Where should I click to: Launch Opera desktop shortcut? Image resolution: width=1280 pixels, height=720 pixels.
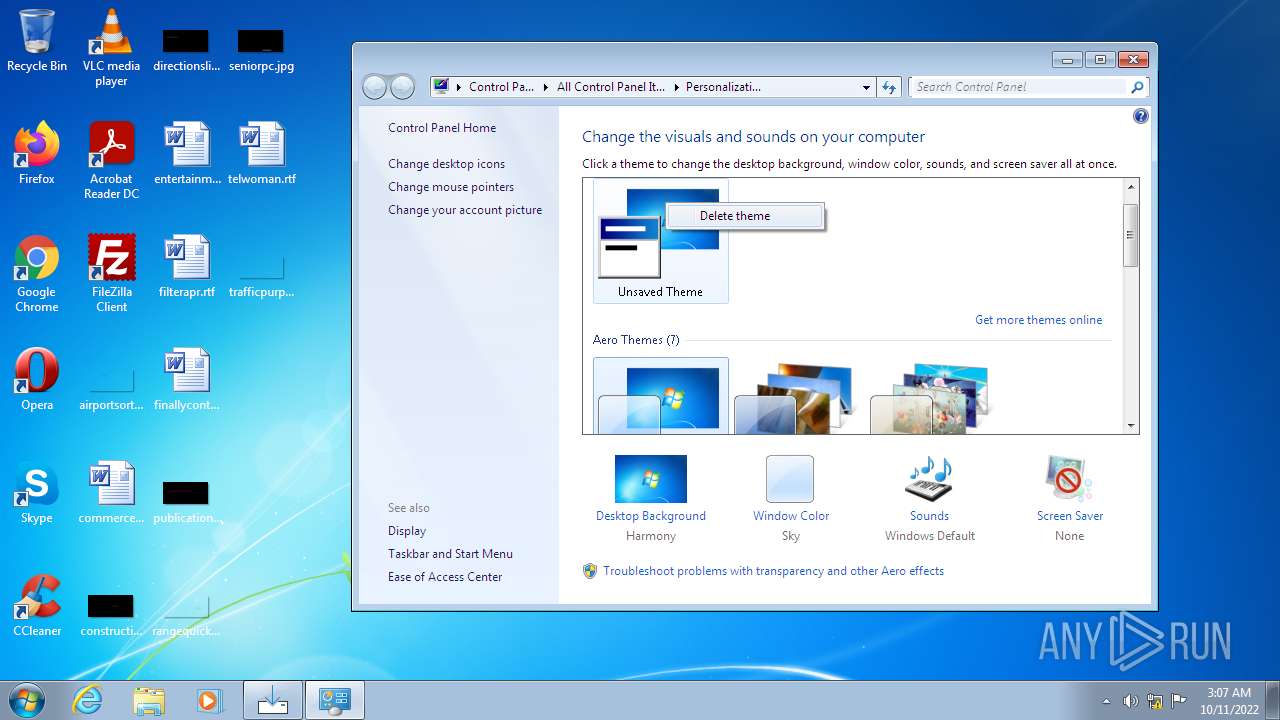pos(37,379)
